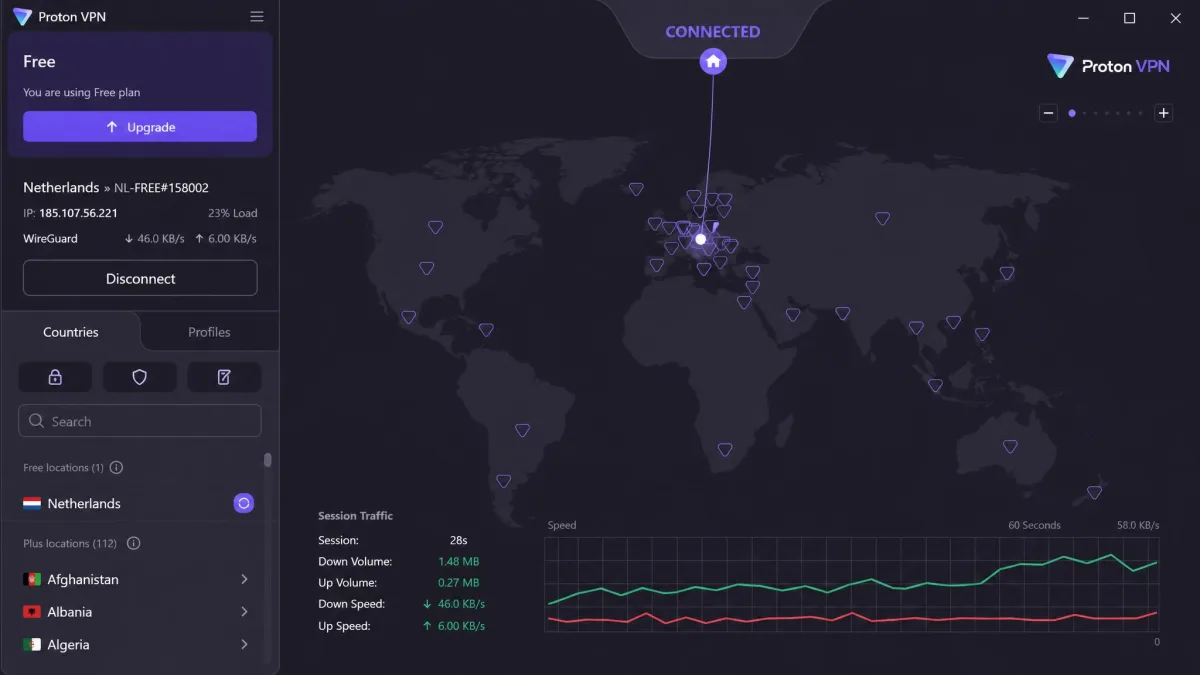The width and height of the screenshot is (1200, 675).
Task: Click the server marker in Australia
Action: pyautogui.click(x=1010, y=447)
